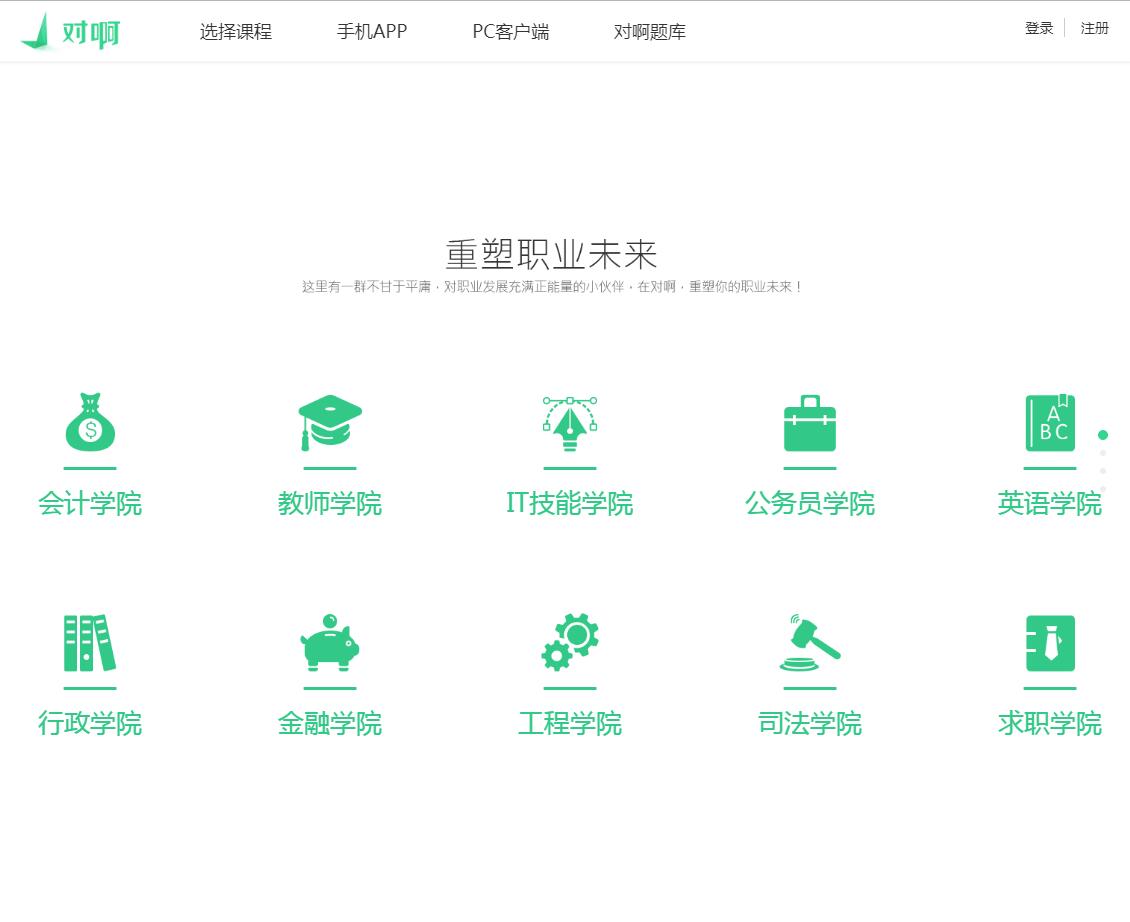Image resolution: width=1130 pixels, height=922 pixels.
Task: Click the graduation cap teacher icon
Action: click(x=330, y=422)
